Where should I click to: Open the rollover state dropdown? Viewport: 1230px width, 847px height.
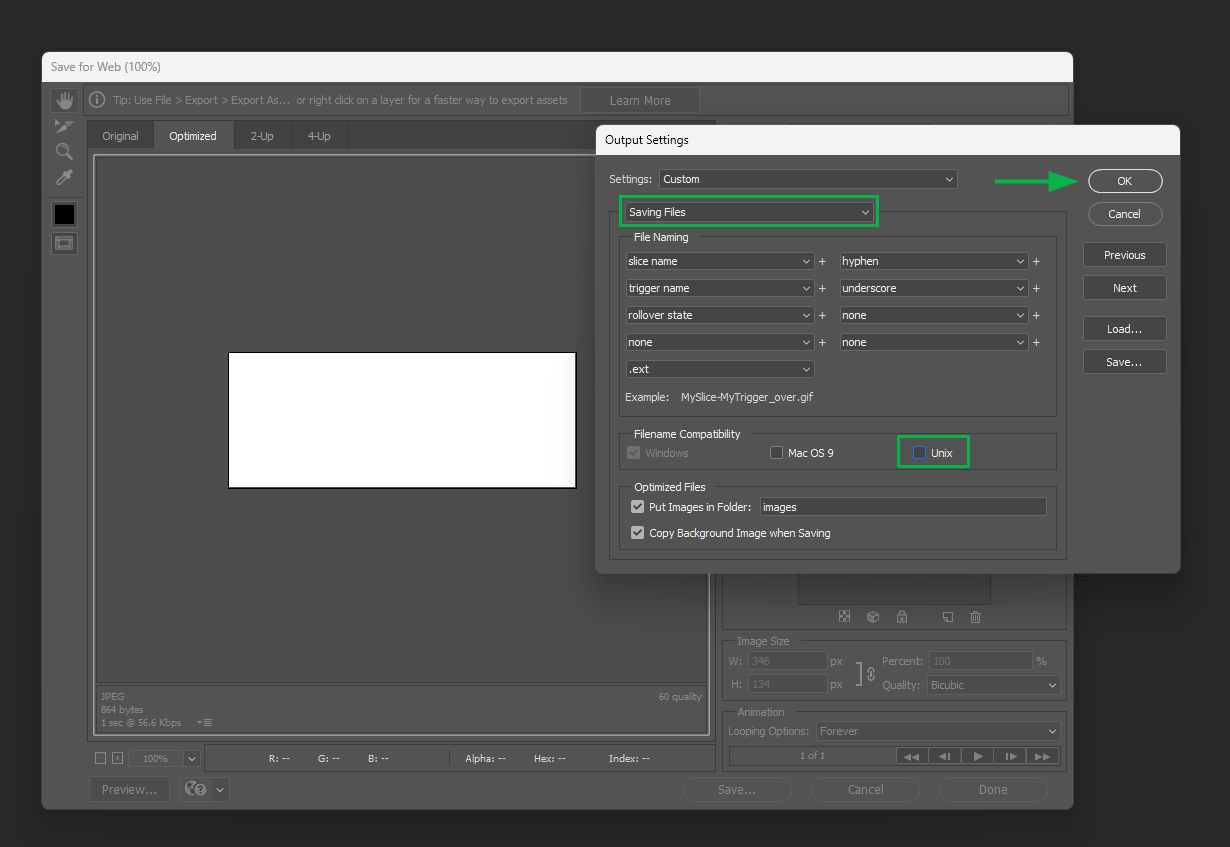tap(719, 315)
